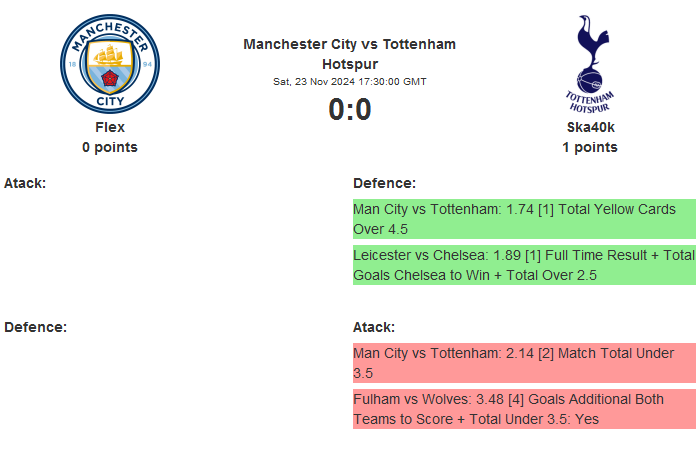The width and height of the screenshot is (700, 460).
Task: Click the match date Sat, 23 Nov 2024
Action: coord(350,82)
